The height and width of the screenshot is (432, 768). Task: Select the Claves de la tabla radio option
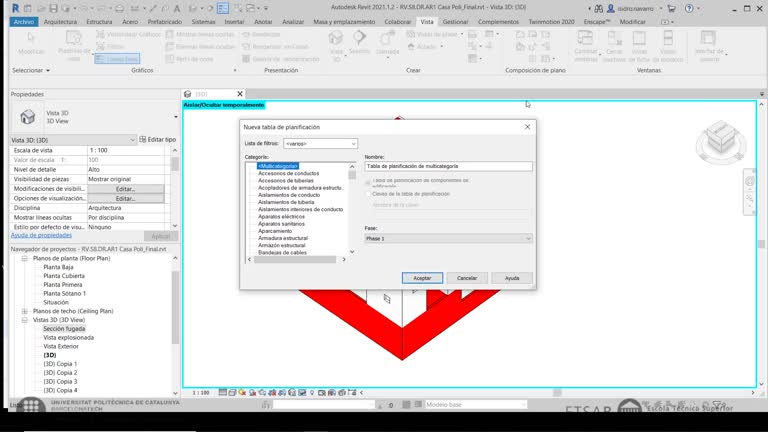pyautogui.click(x=368, y=193)
